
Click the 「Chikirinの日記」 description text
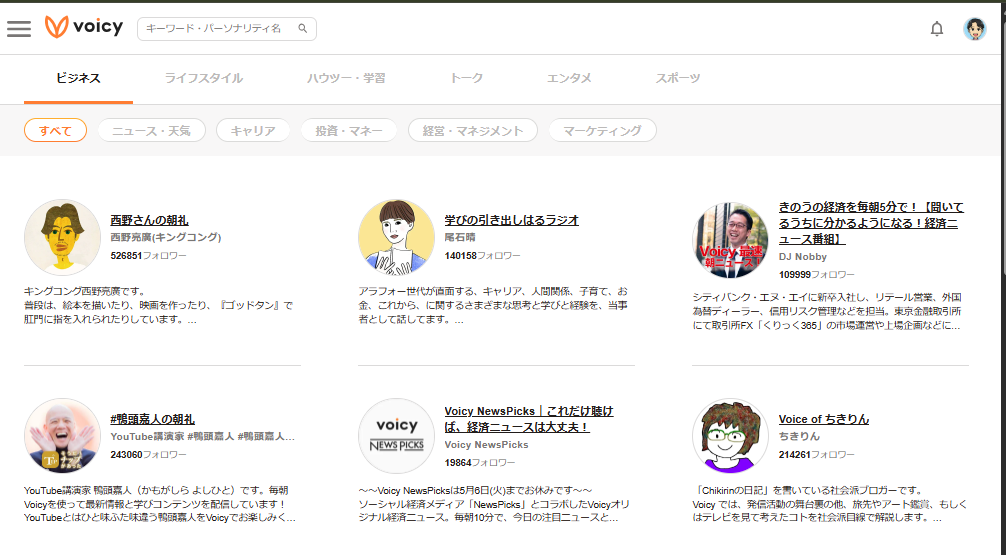pos(830,504)
